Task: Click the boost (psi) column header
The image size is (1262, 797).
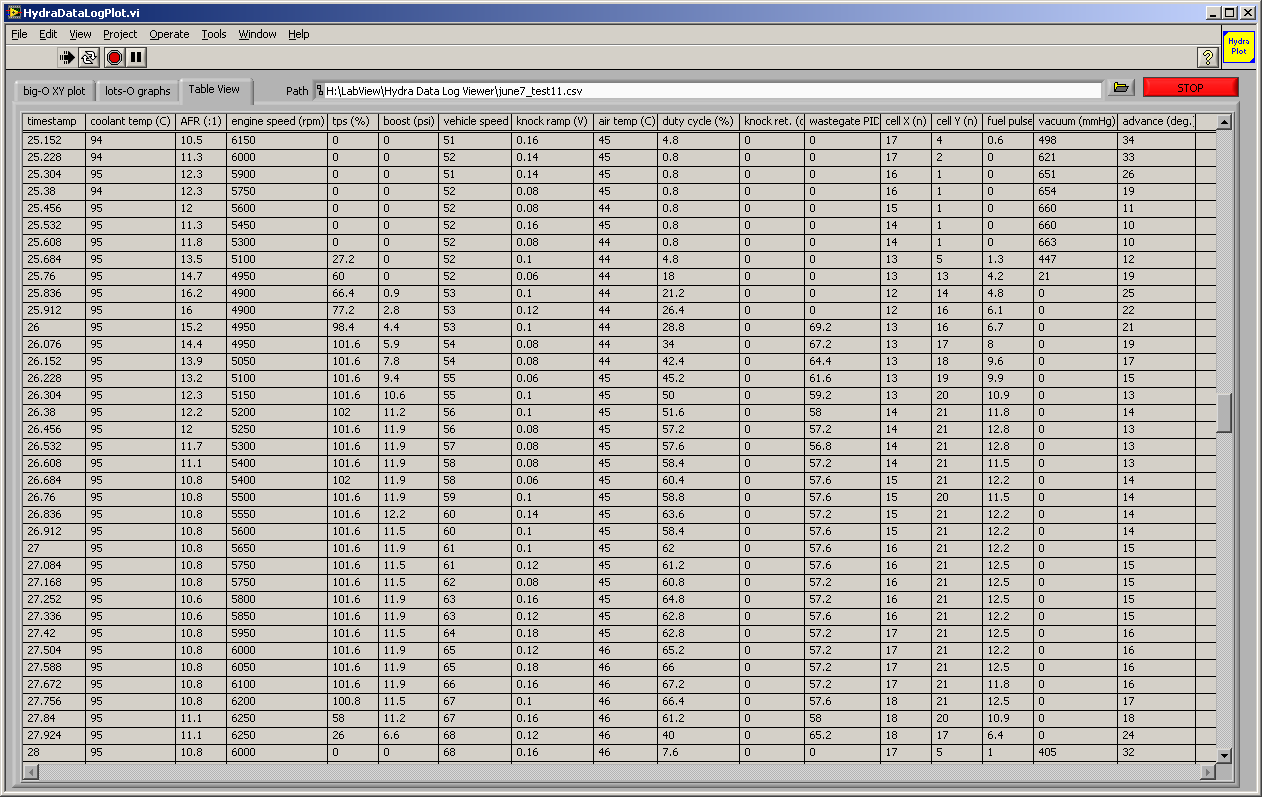Action: (408, 122)
